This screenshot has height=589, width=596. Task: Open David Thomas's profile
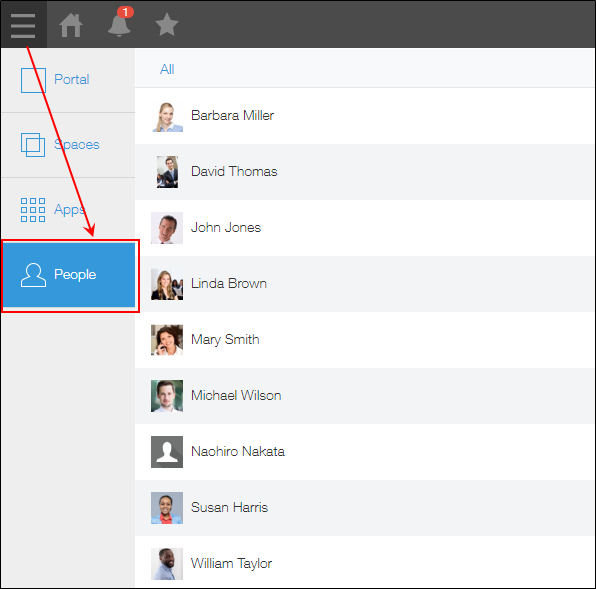tap(365, 172)
